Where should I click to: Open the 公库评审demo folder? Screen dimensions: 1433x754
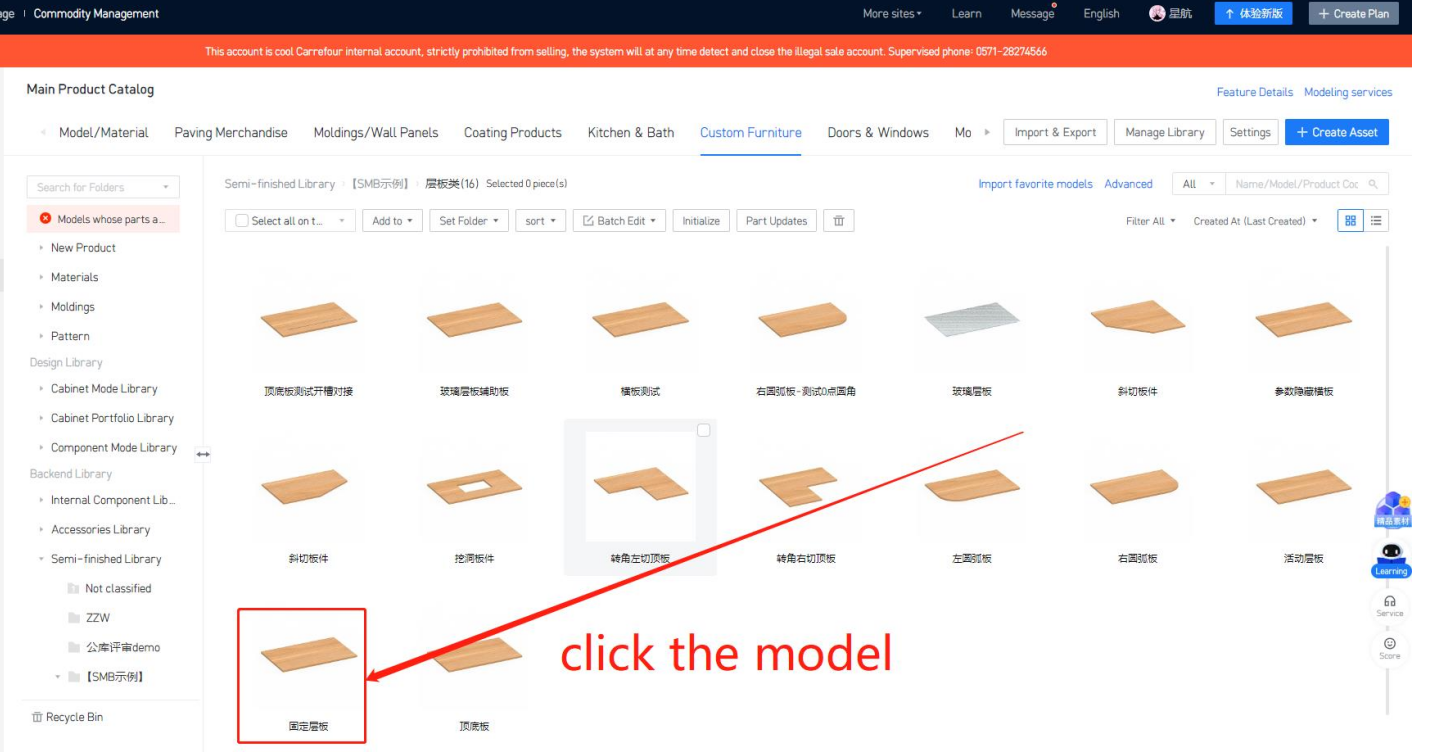[x=113, y=647]
